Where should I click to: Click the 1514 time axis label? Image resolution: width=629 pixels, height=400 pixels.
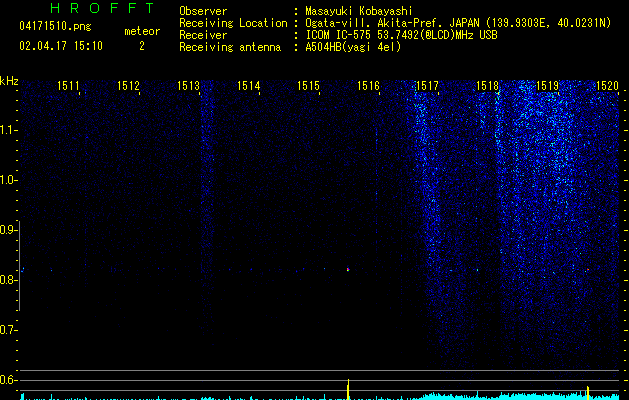(248, 86)
